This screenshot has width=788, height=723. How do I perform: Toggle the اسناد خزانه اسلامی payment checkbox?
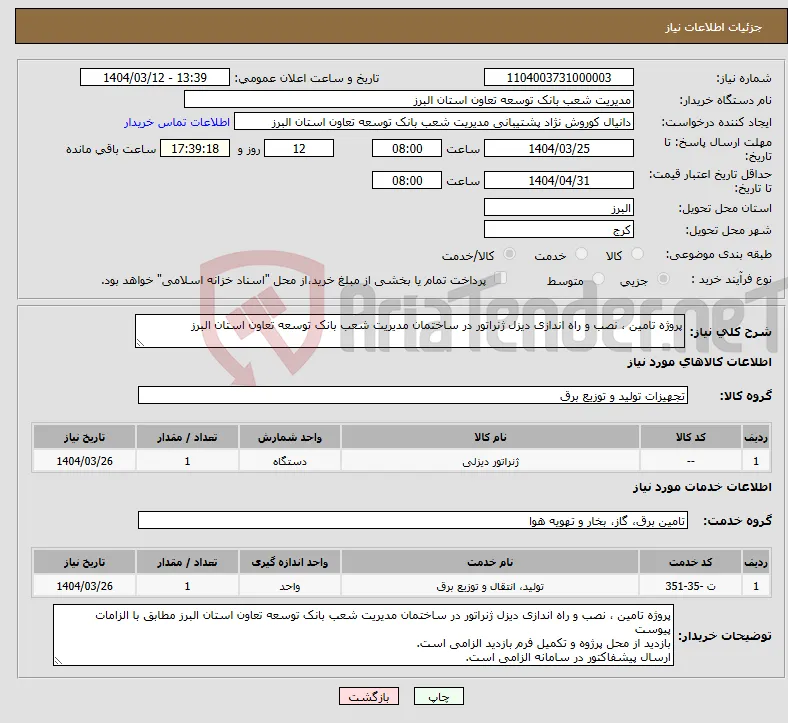(500, 278)
